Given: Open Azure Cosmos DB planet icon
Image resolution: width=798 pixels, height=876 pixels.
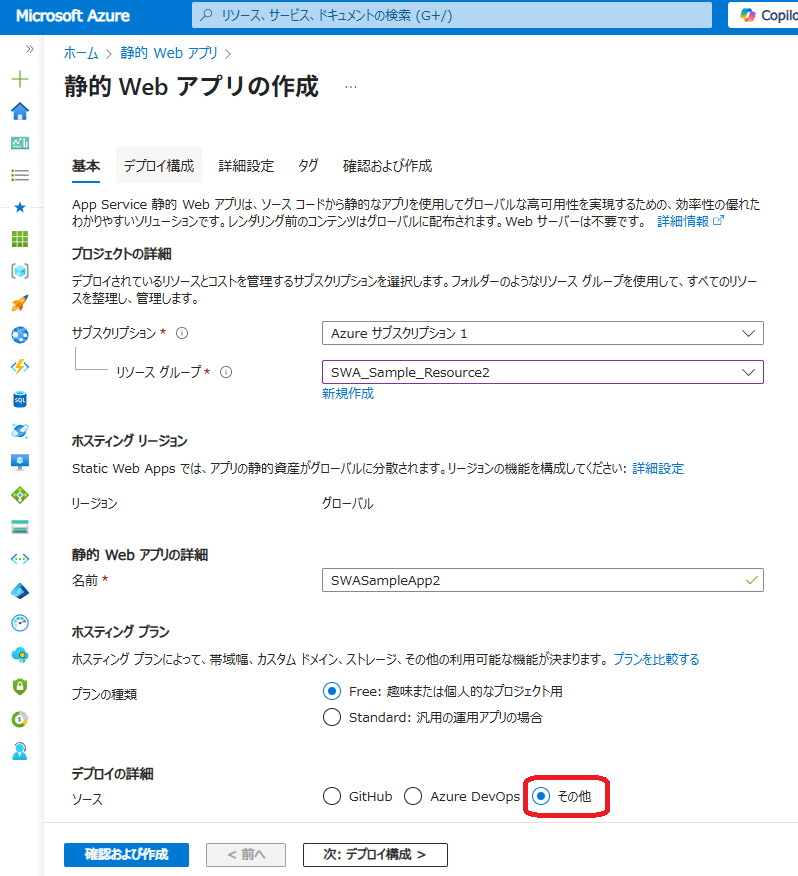Looking at the screenshot, I should click(20, 431).
